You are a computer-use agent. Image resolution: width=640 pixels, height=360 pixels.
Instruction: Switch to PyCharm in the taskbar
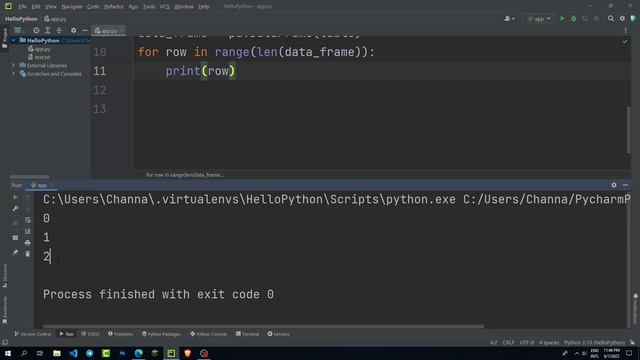click(x=171, y=353)
